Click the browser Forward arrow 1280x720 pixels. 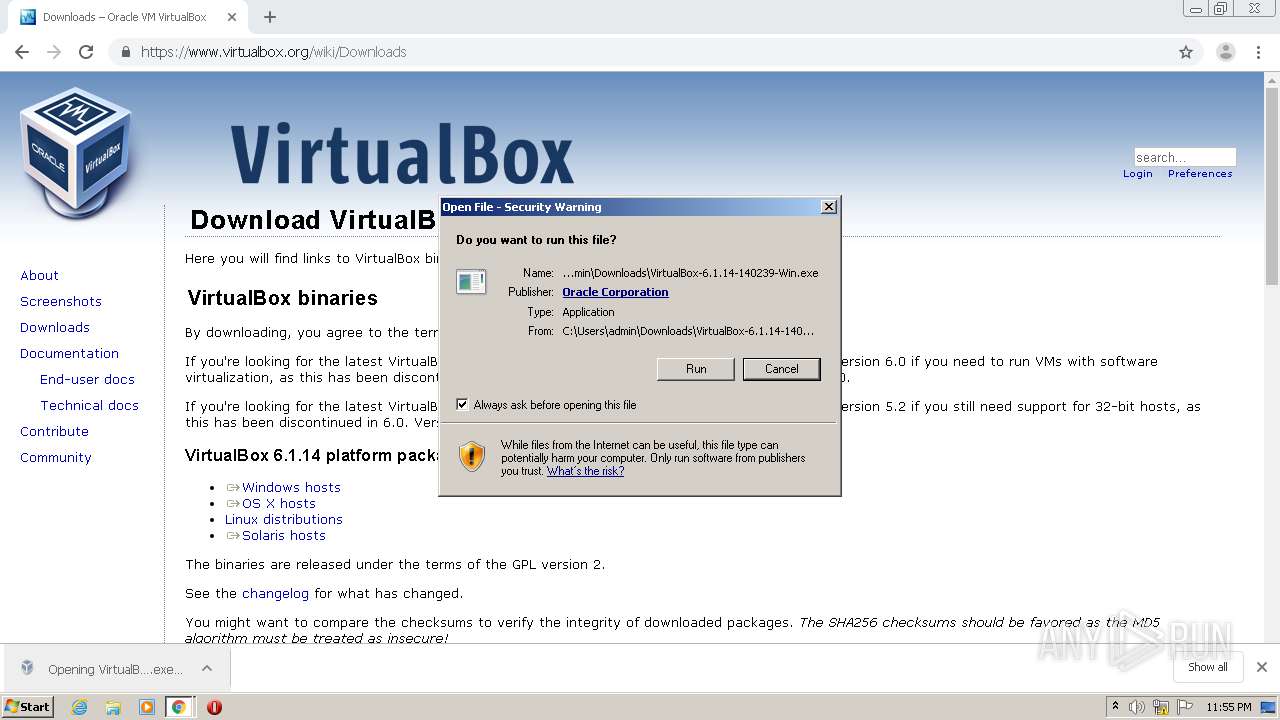tap(54, 52)
